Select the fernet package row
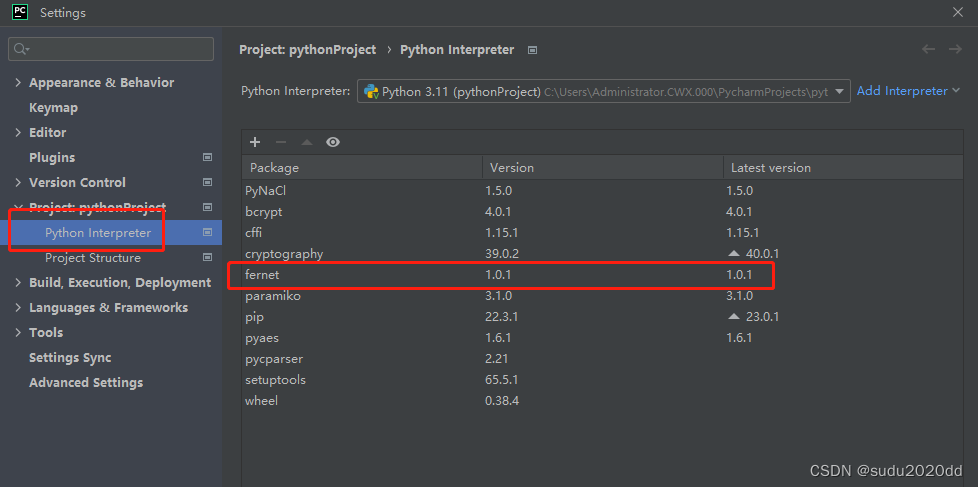Screen dimensions: 978x487 (x=603, y=275)
